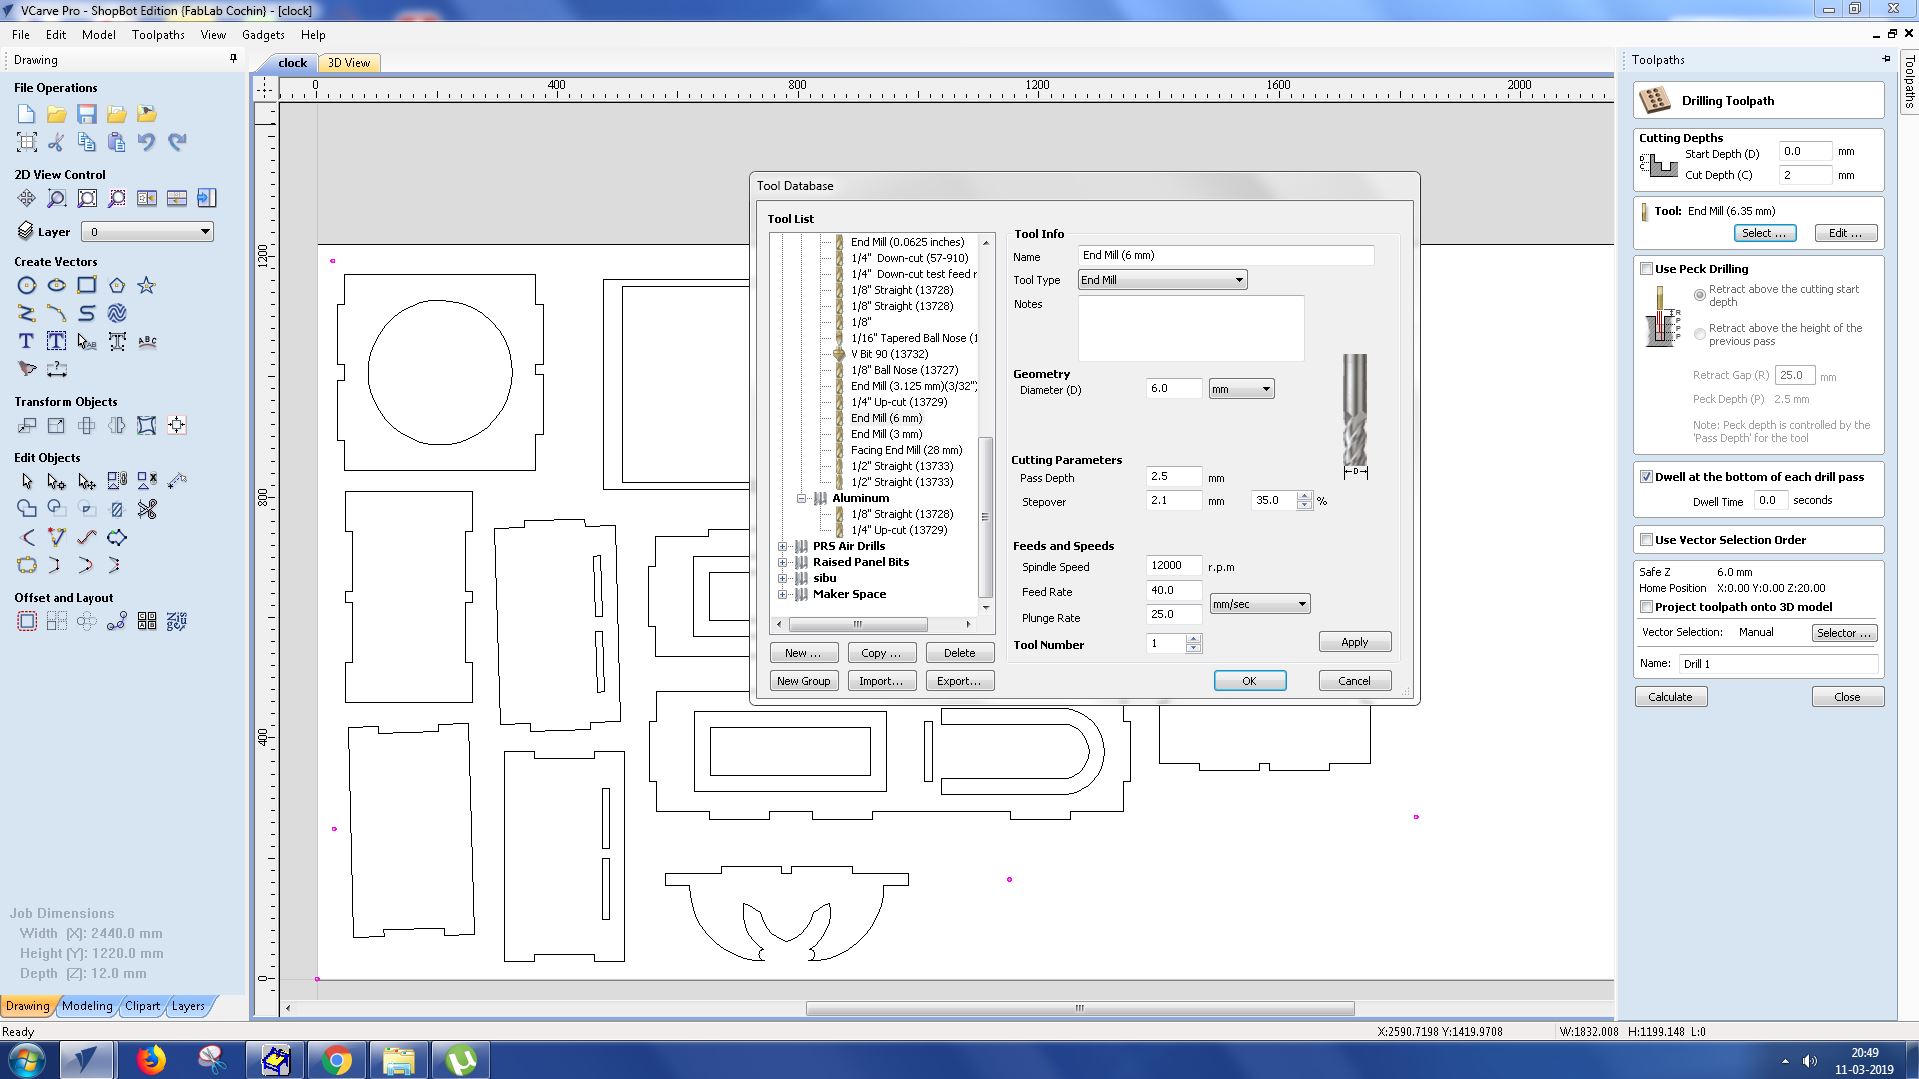The height and width of the screenshot is (1079, 1919).
Task: Expand the PRS Air Drills group
Action: coord(783,546)
